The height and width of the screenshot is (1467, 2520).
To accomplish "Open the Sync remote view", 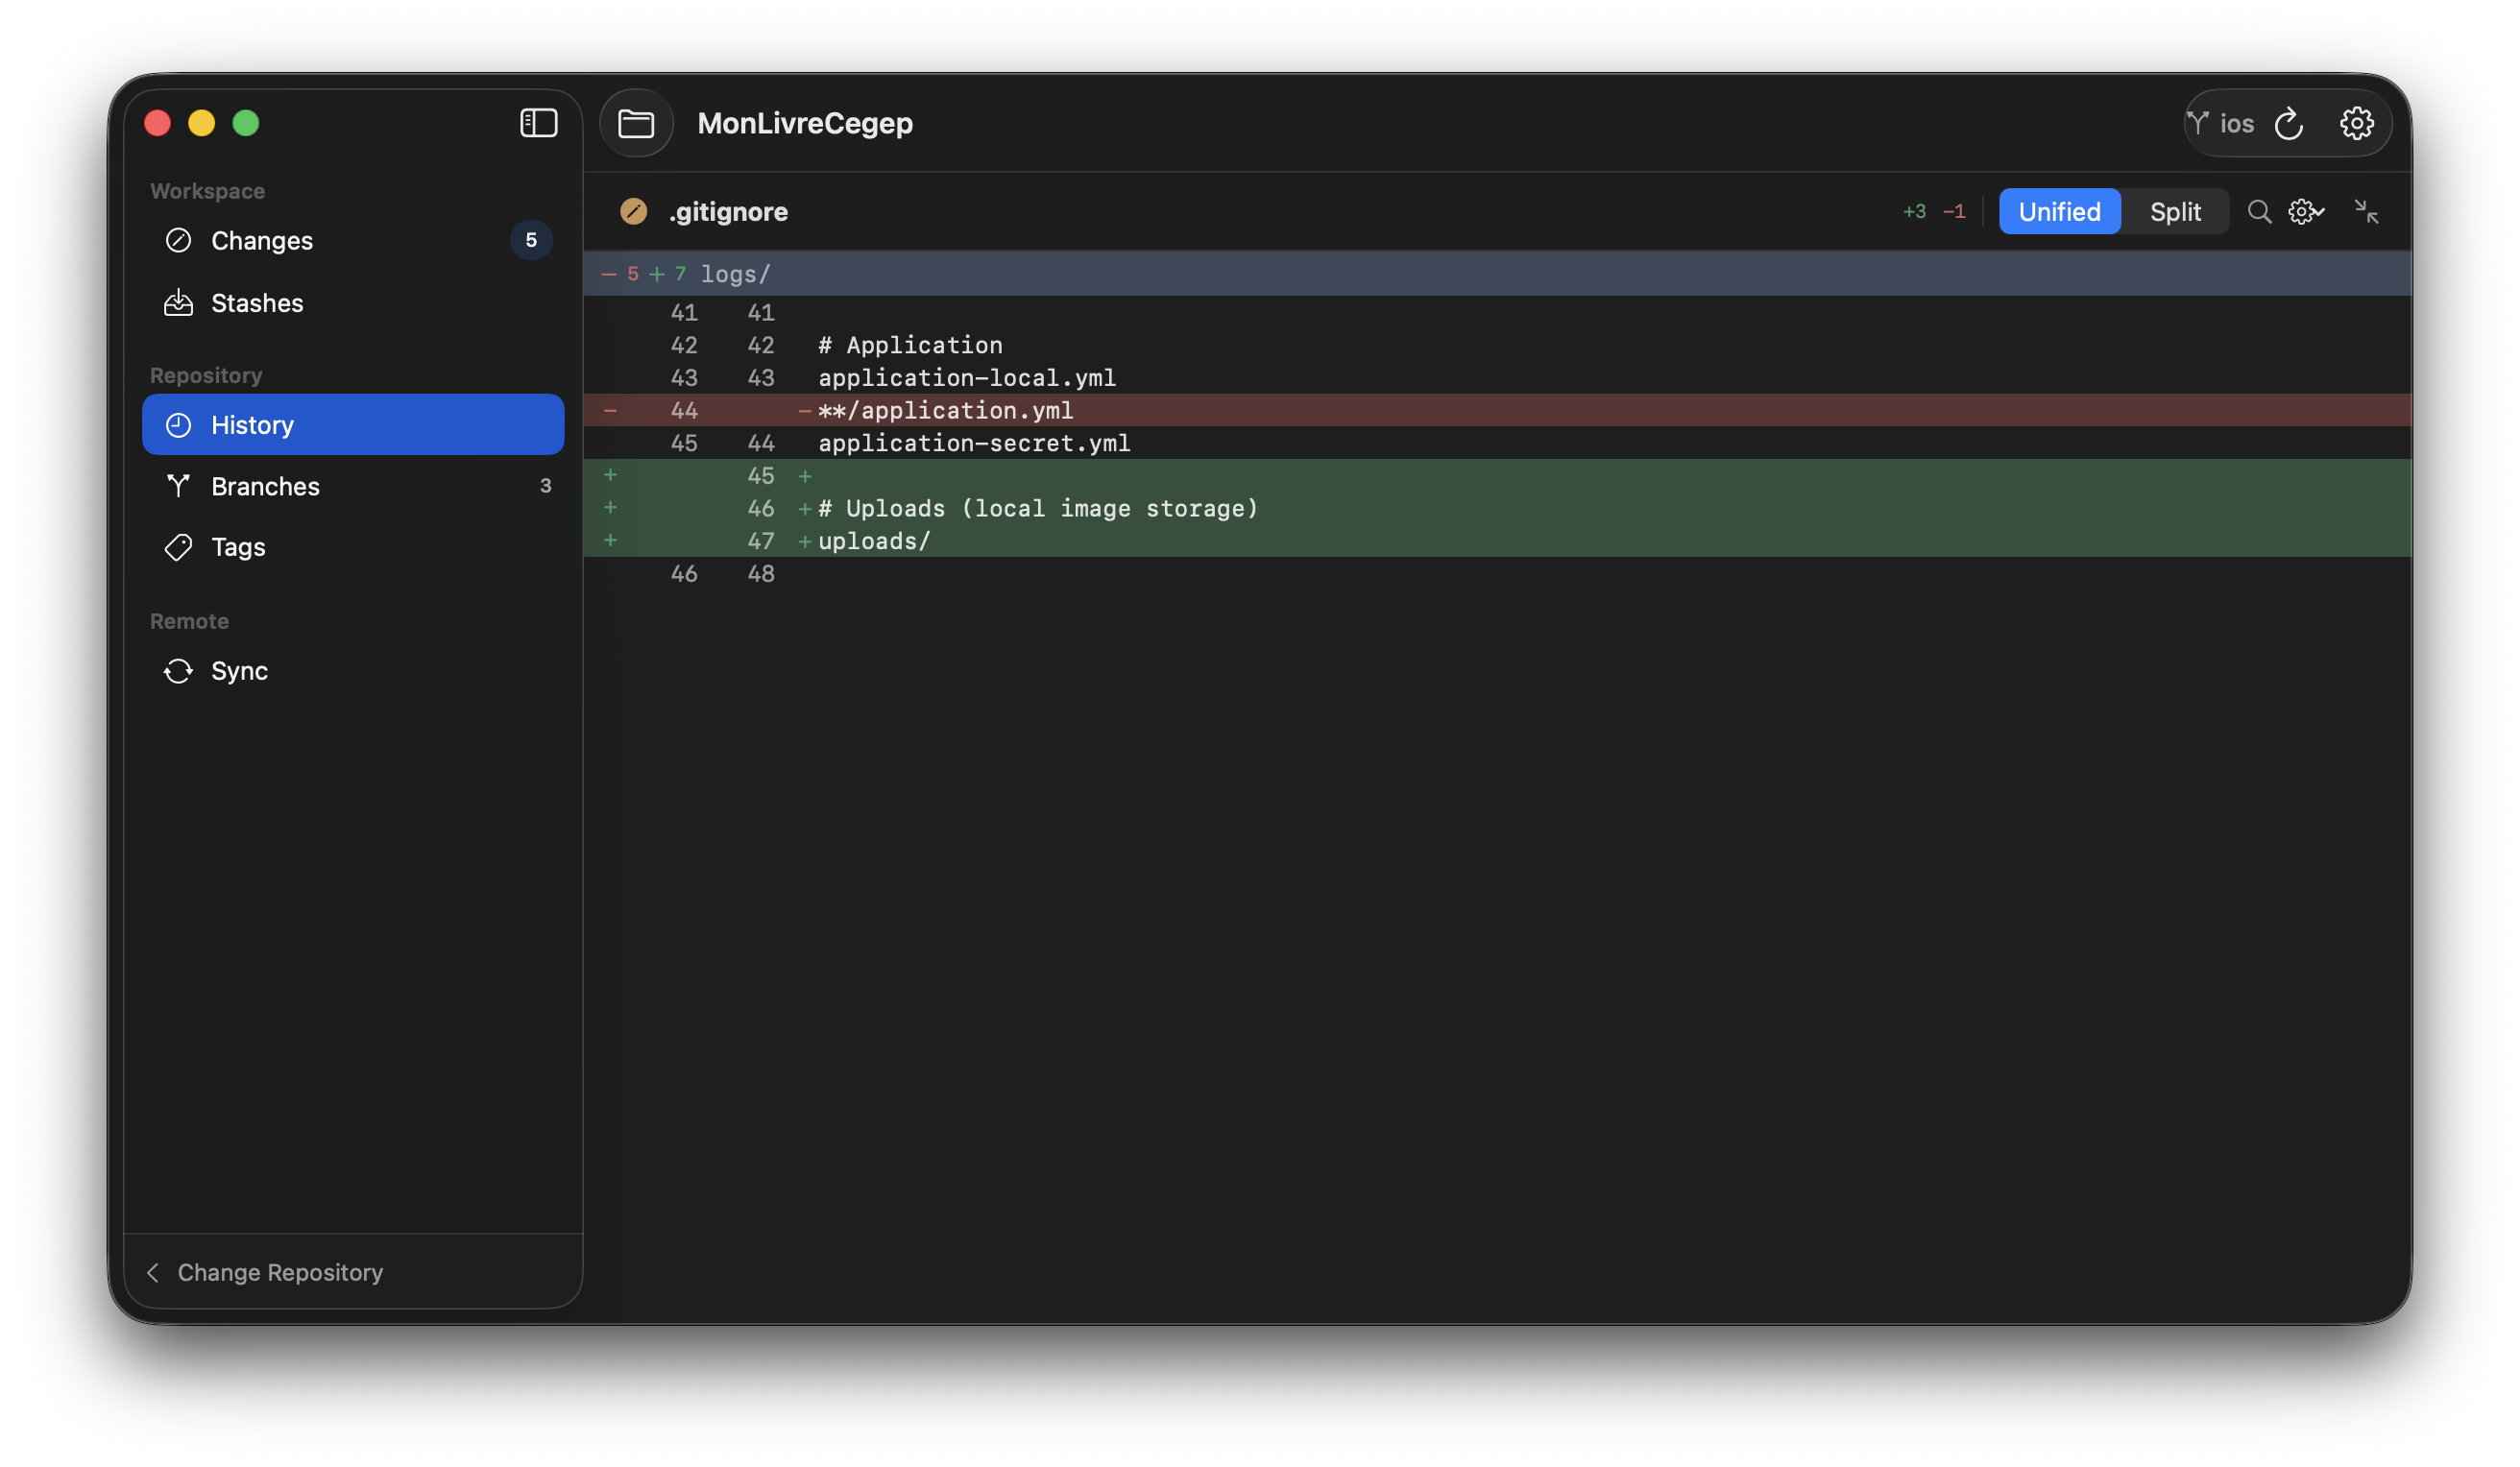I will pyautogui.click(x=239, y=671).
